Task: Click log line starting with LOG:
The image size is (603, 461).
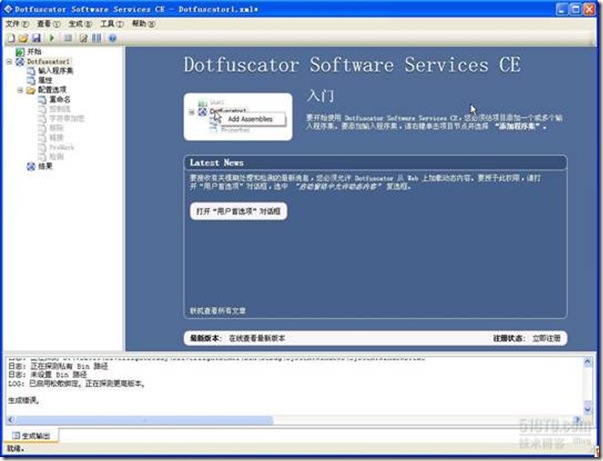Action: click(77, 384)
